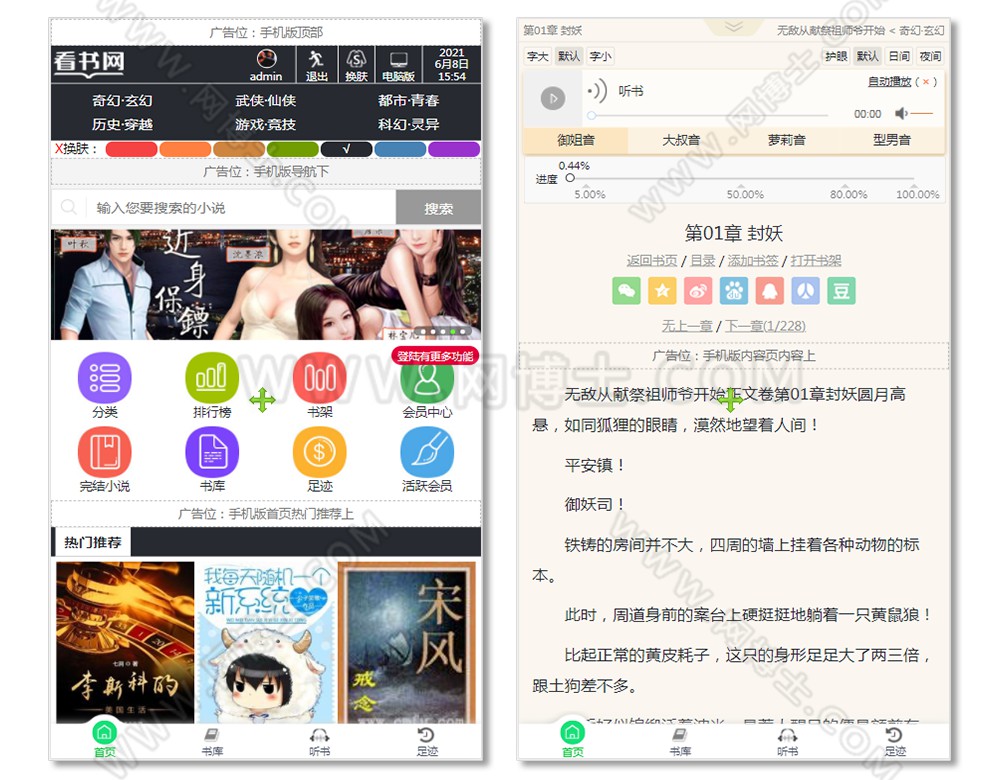Screen dimensions: 1000x780
Task: Open 武侠·仙侠 category
Action: point(265,100)
